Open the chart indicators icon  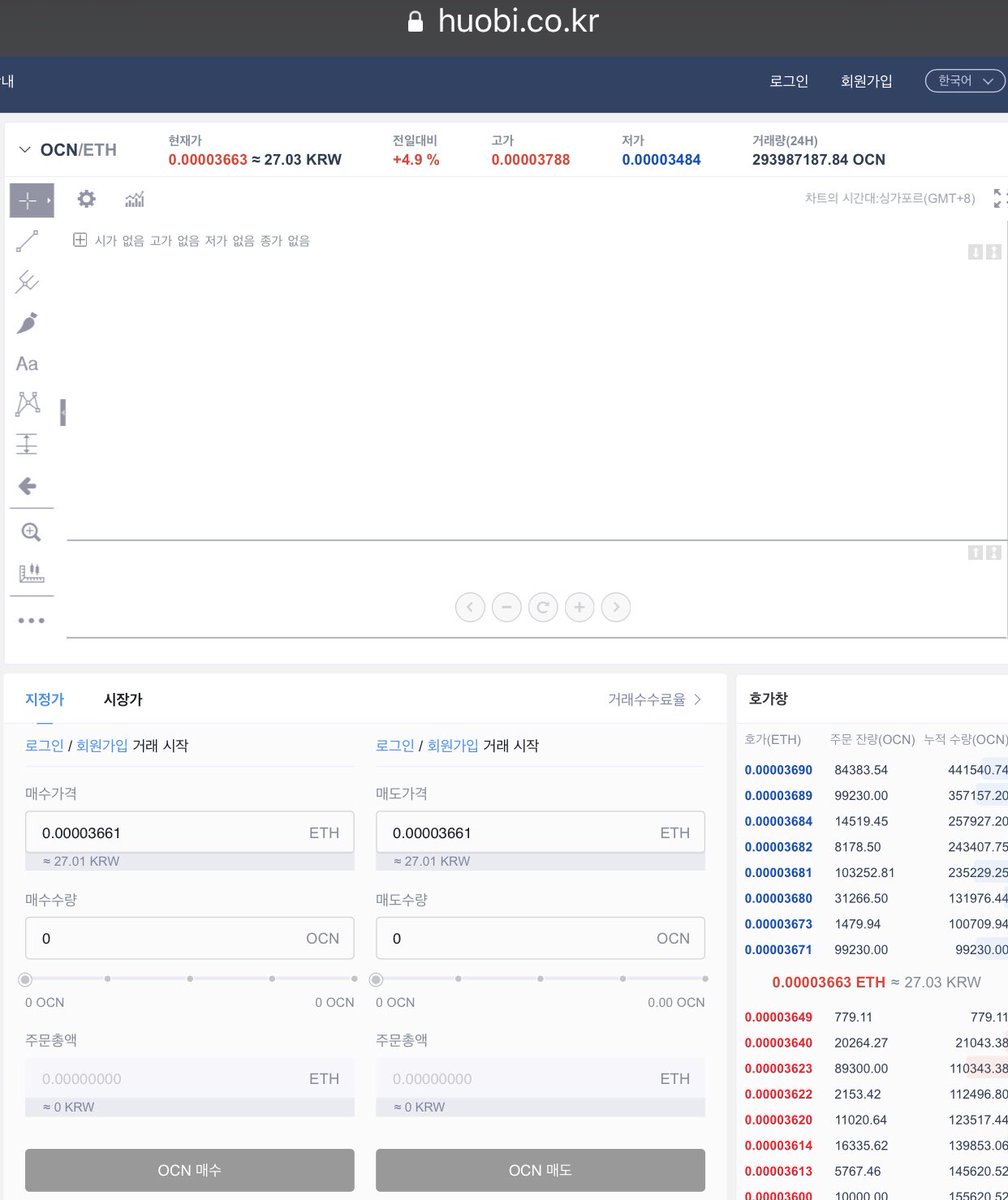point(134,199)
